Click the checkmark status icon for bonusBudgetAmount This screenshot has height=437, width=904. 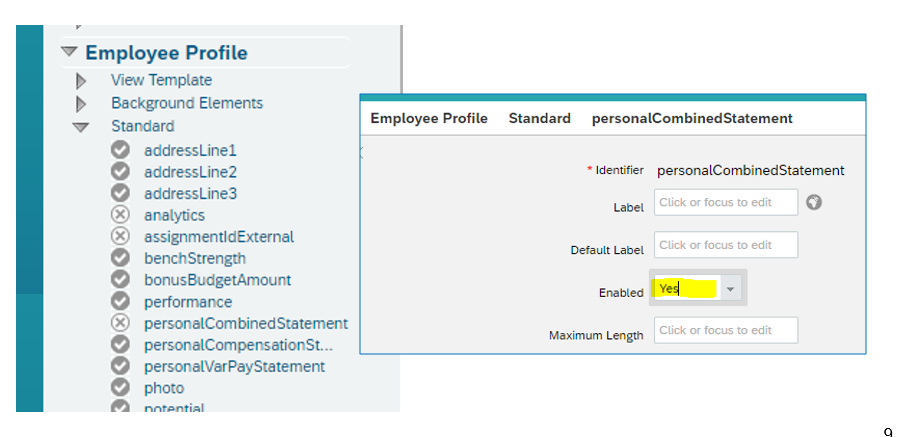click(120, 280)
